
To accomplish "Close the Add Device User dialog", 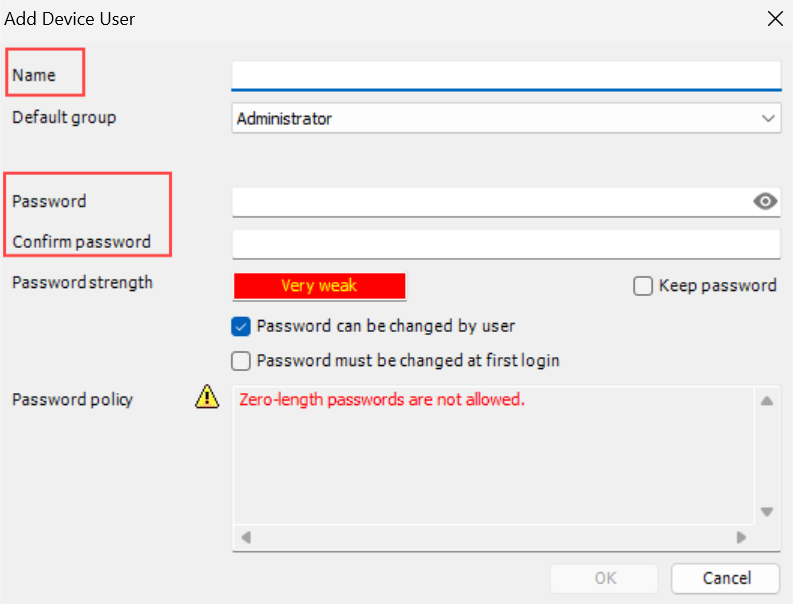I will [775, 19].
